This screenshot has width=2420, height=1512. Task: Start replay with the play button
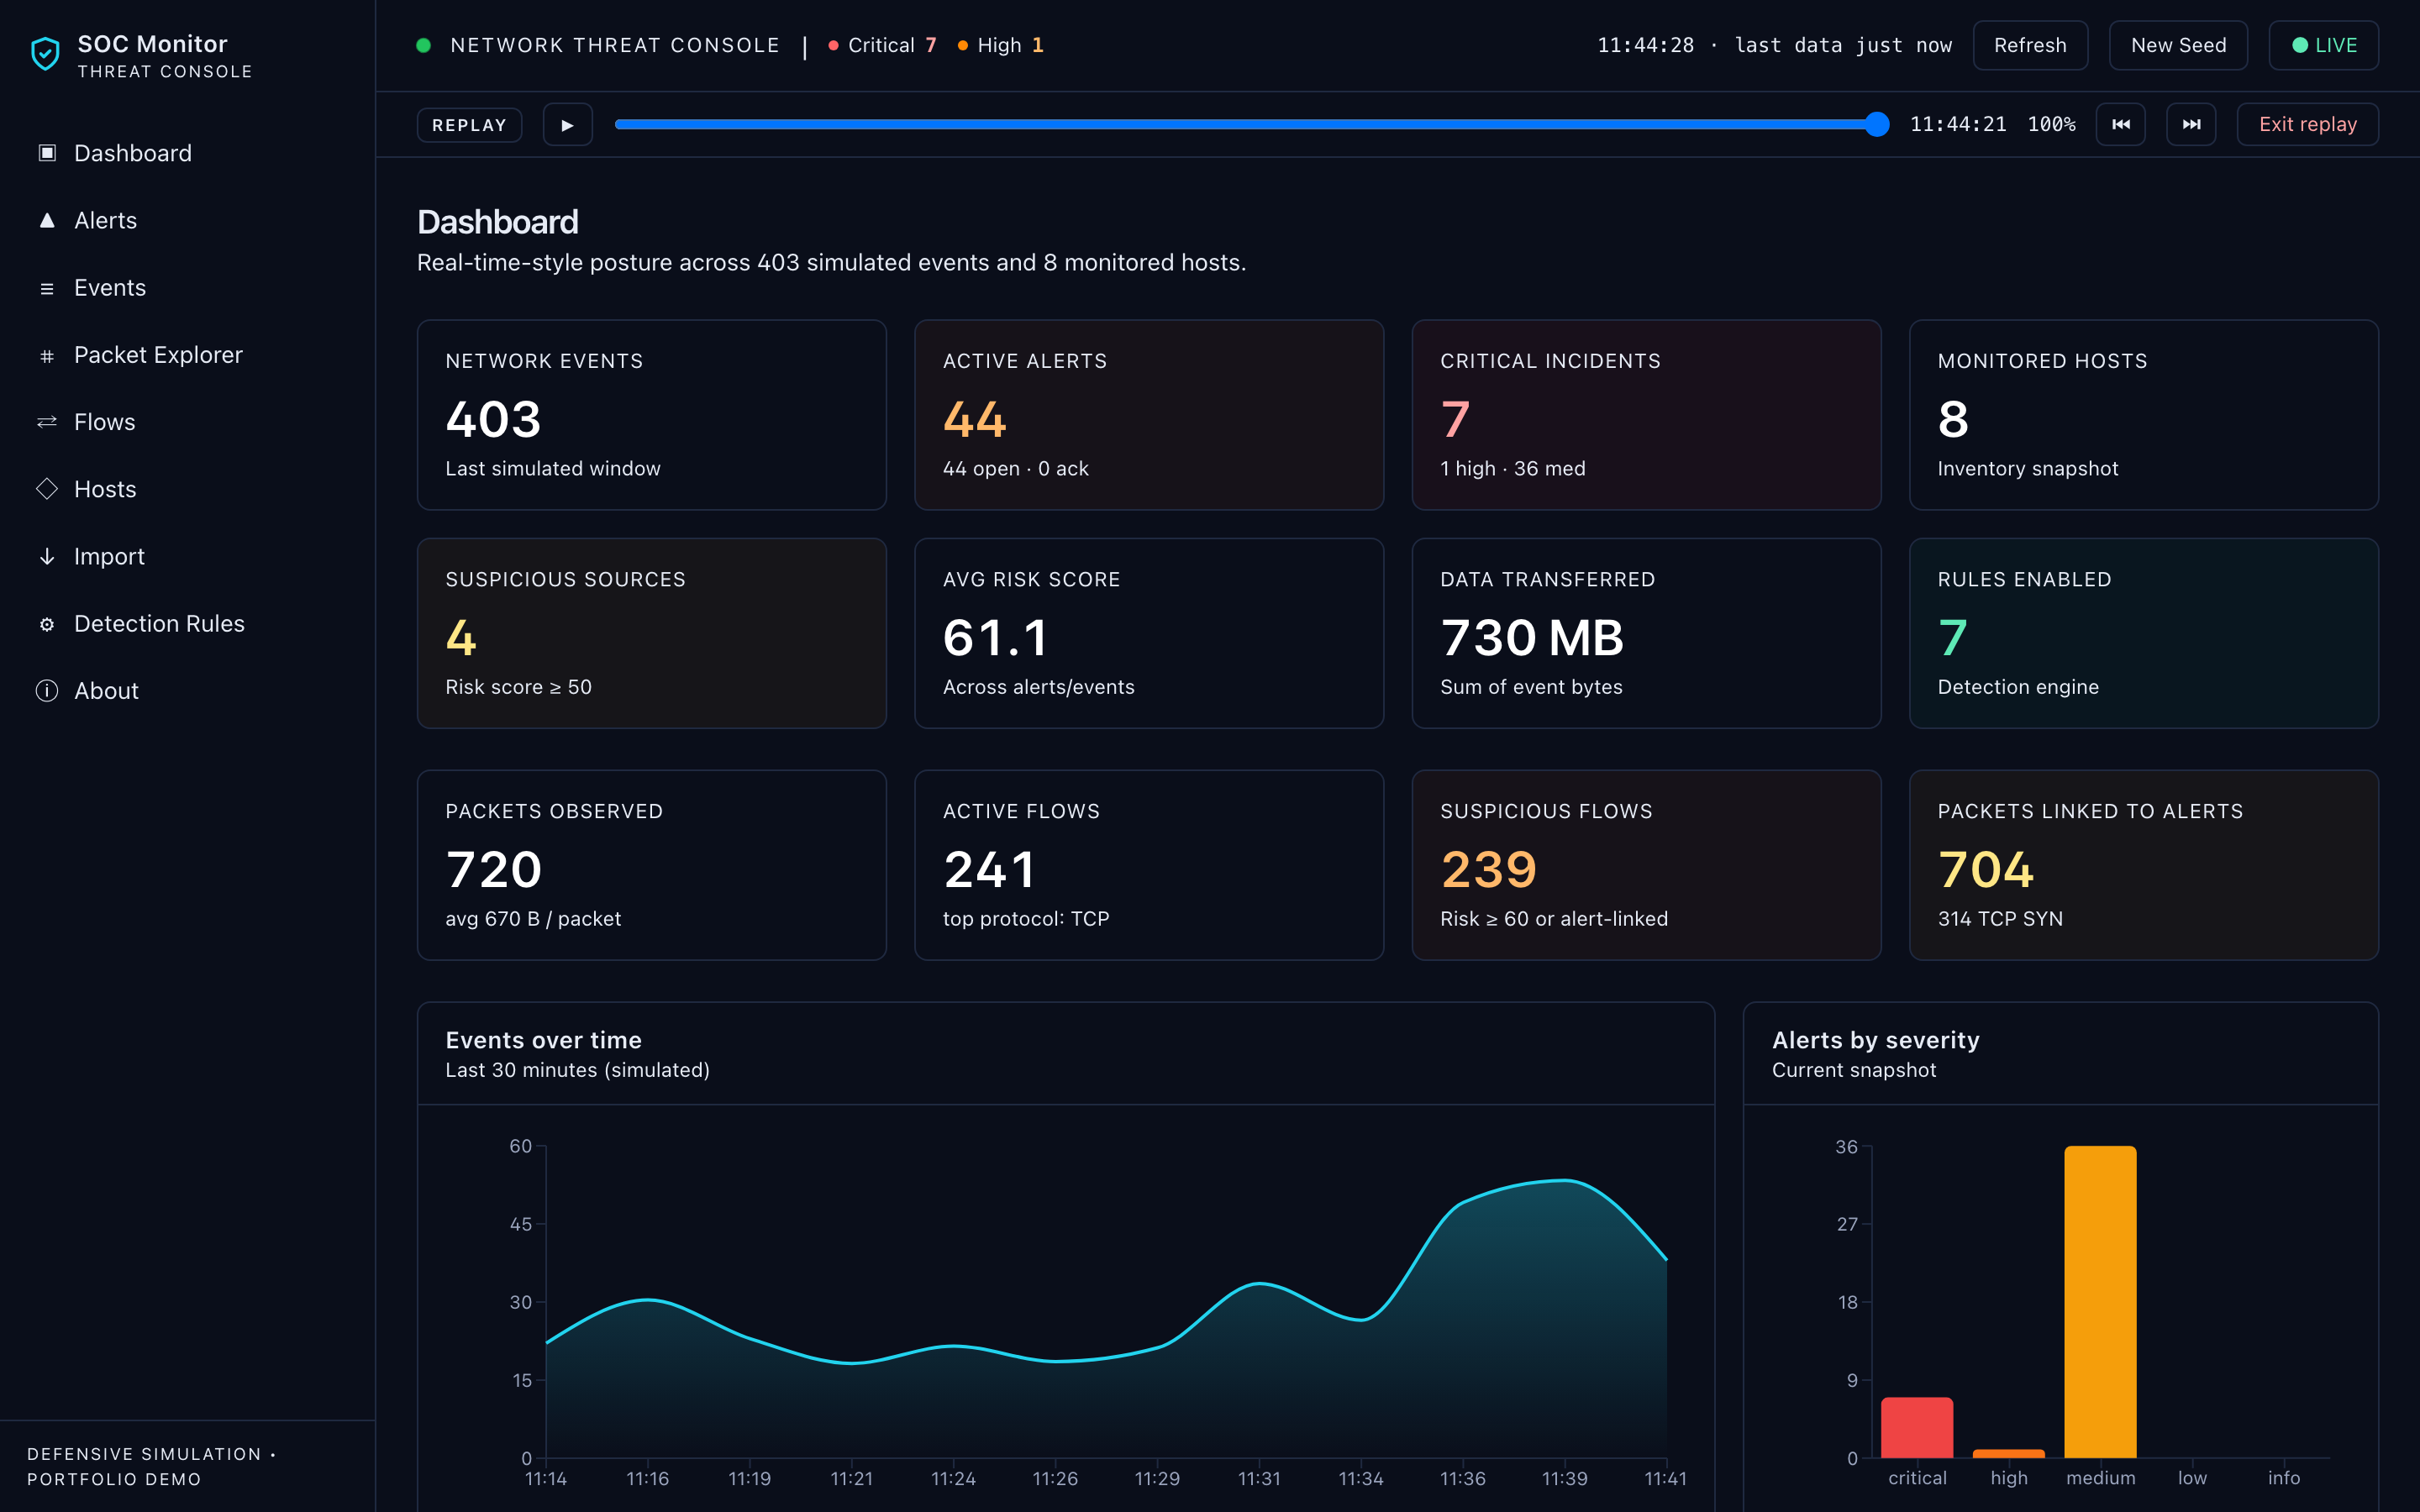568,125
